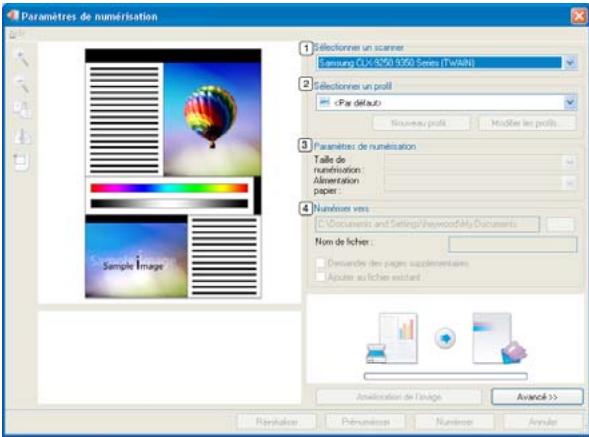Click the Alimentation papier label
589x437 pixels.
(x=336, y=186)
